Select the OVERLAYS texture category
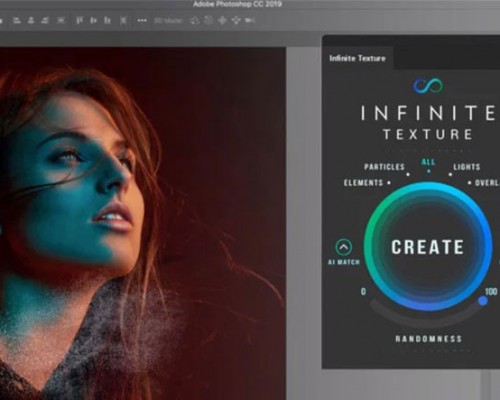 (x=487, y=183)
